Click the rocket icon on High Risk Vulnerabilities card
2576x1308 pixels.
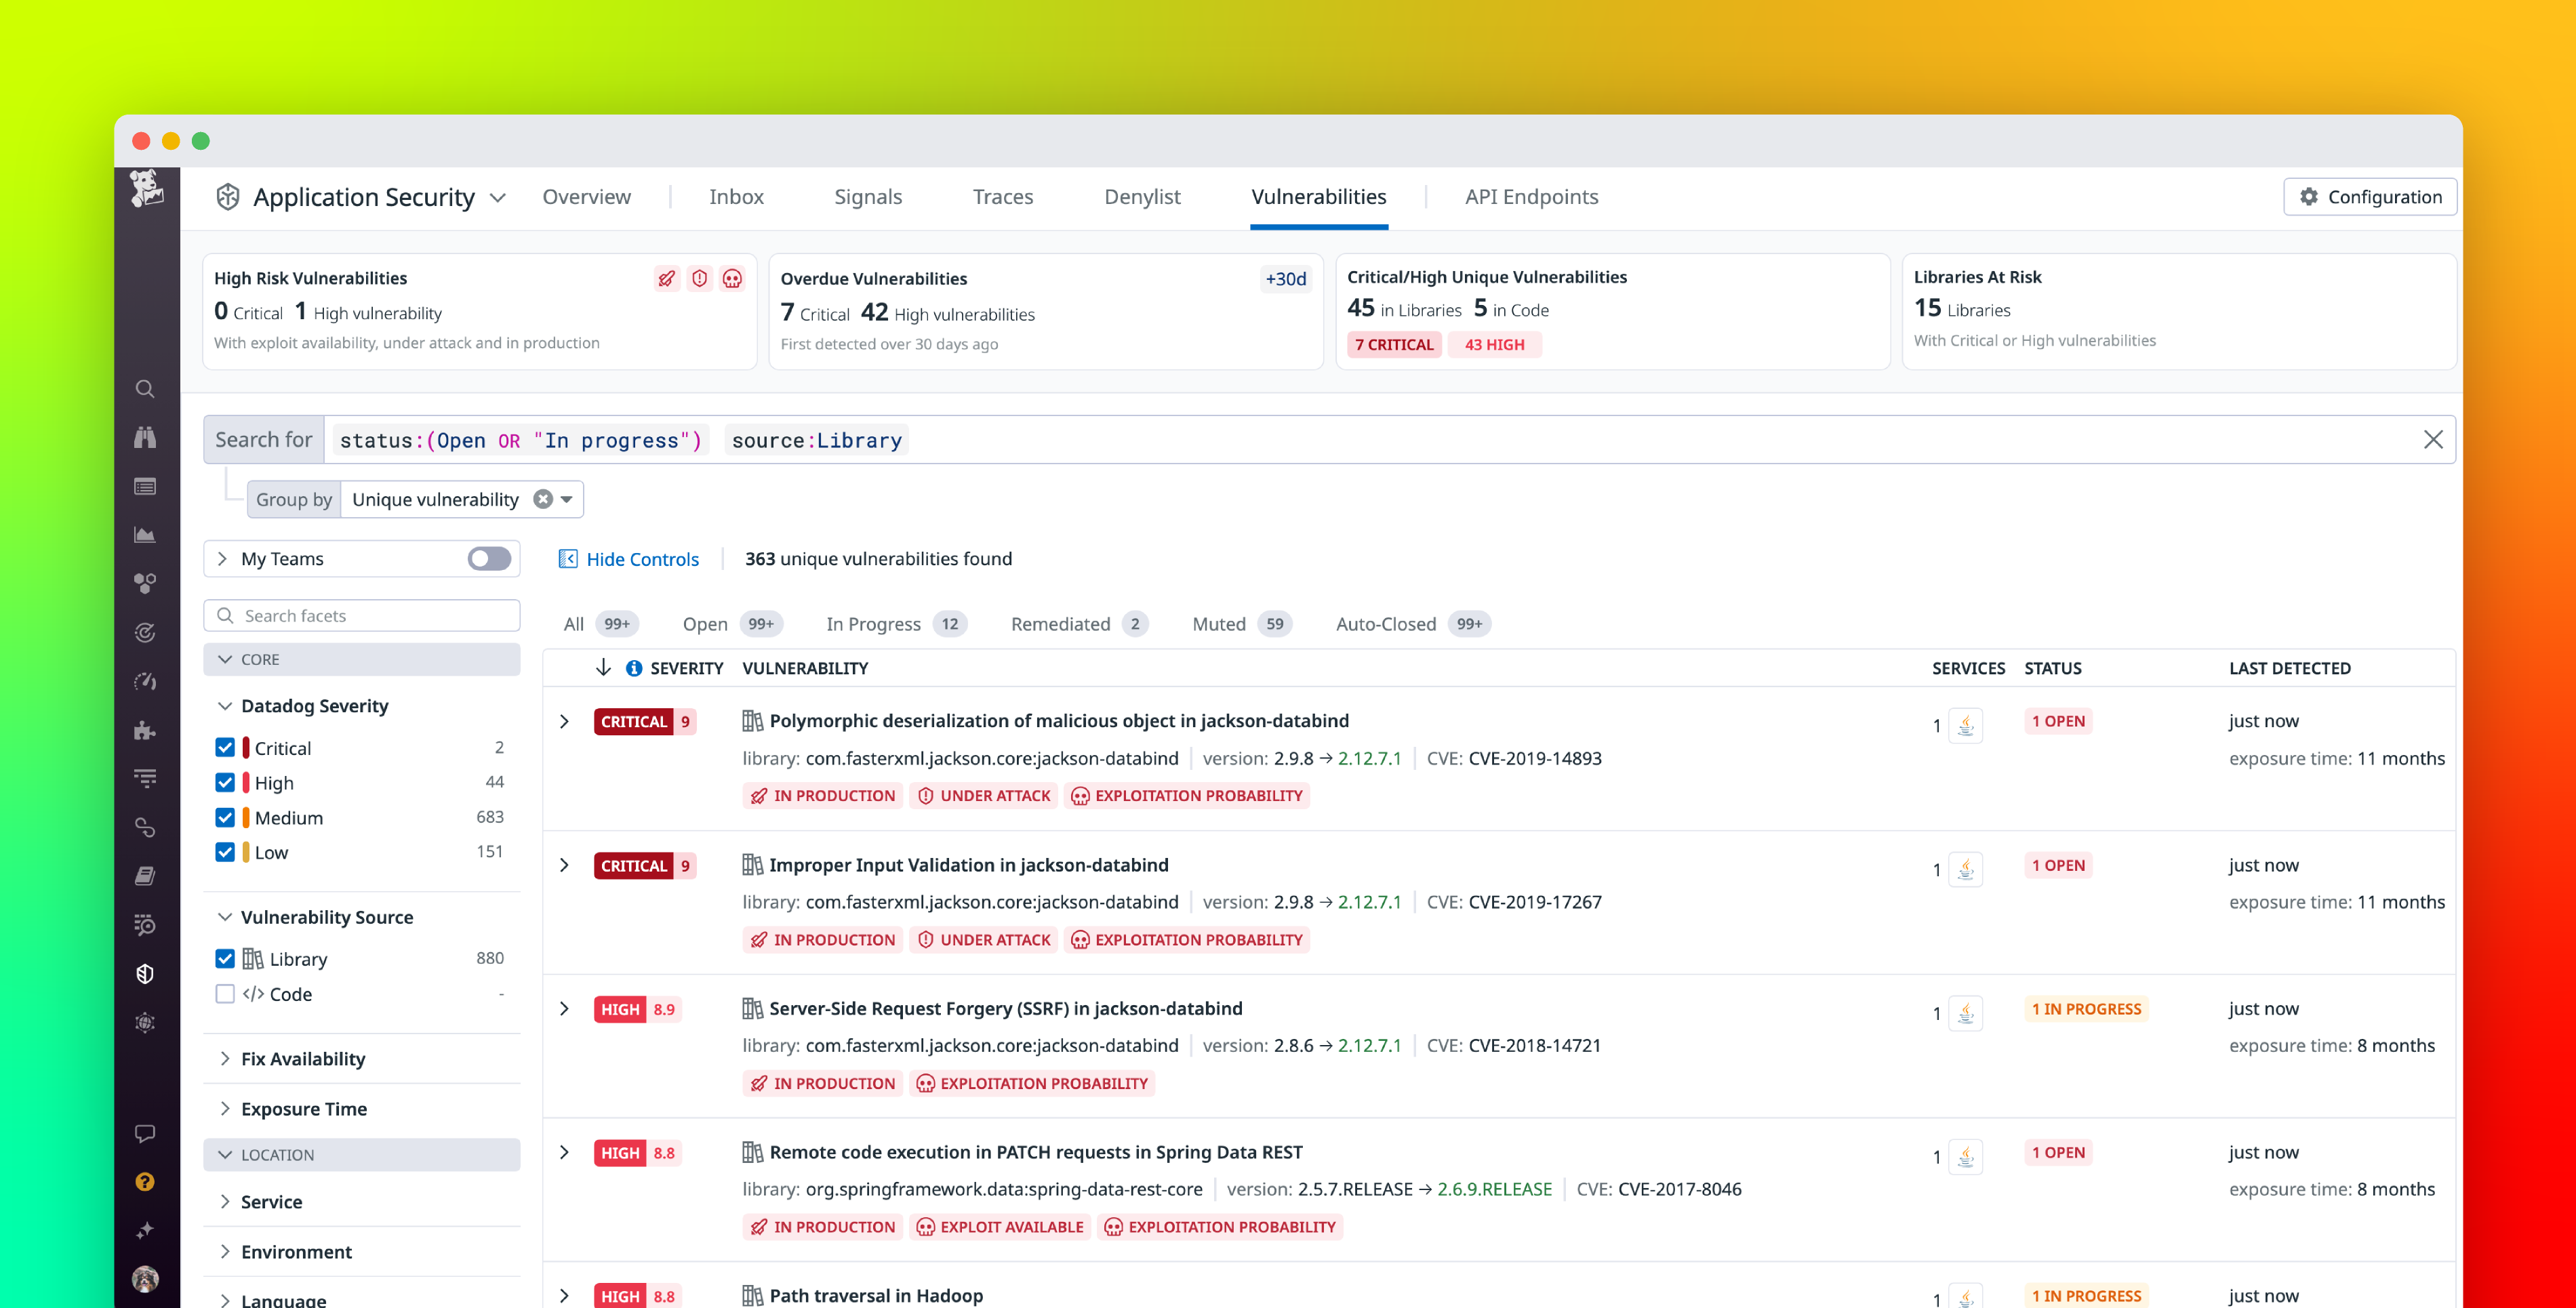click(668, 279)
